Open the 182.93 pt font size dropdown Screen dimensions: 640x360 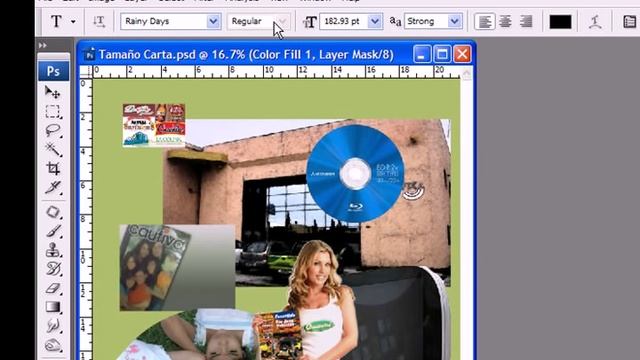(x=374, y=21)
